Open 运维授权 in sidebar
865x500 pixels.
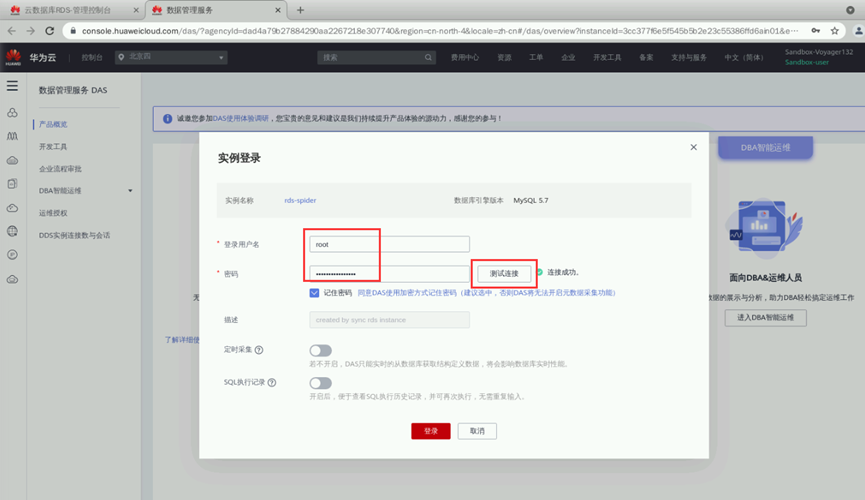click(53, 213)
